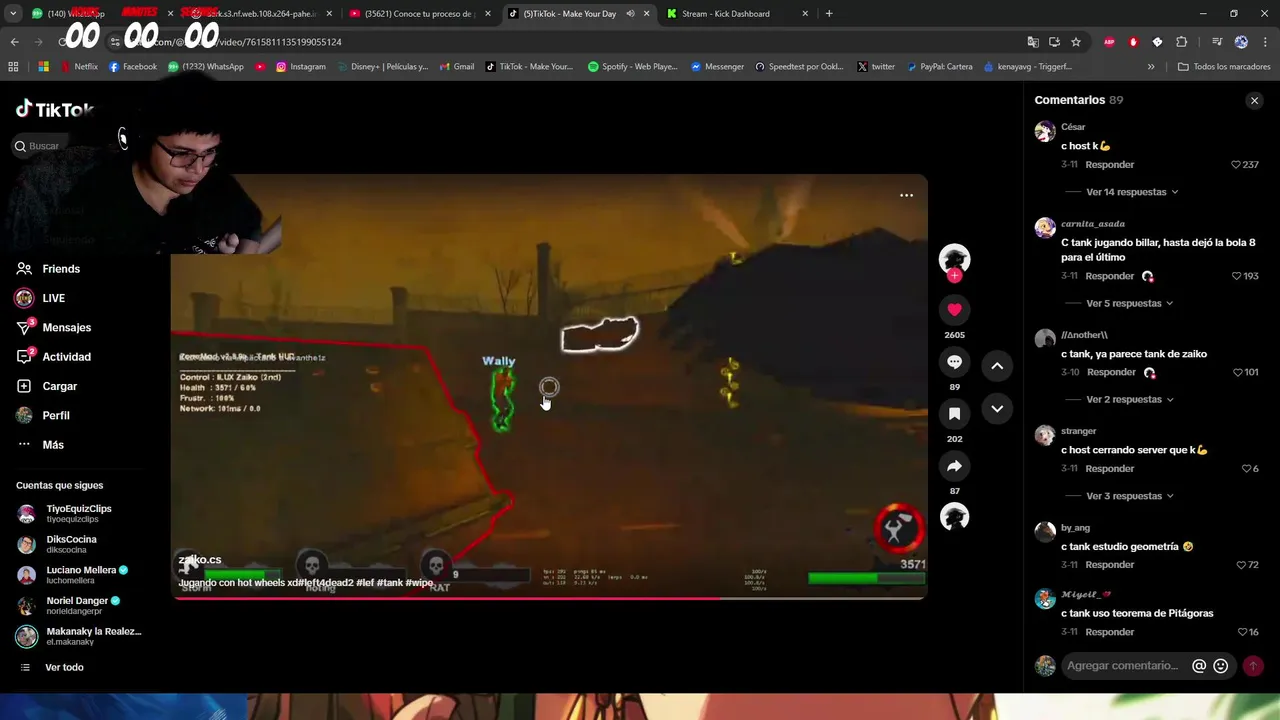
Task: Show hidden bookmarks overflow chevron
Action: pos(1151,67)
